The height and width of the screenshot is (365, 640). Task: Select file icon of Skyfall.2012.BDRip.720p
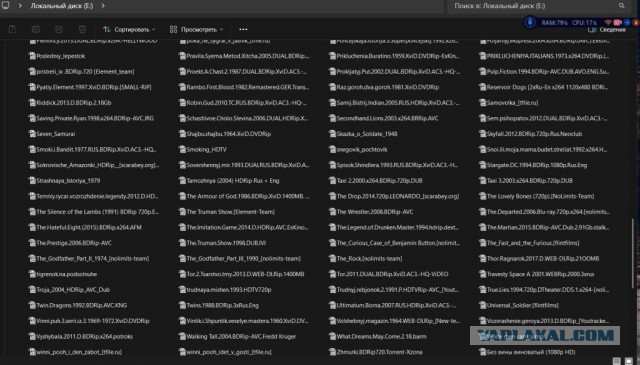(x=482, y=134)
